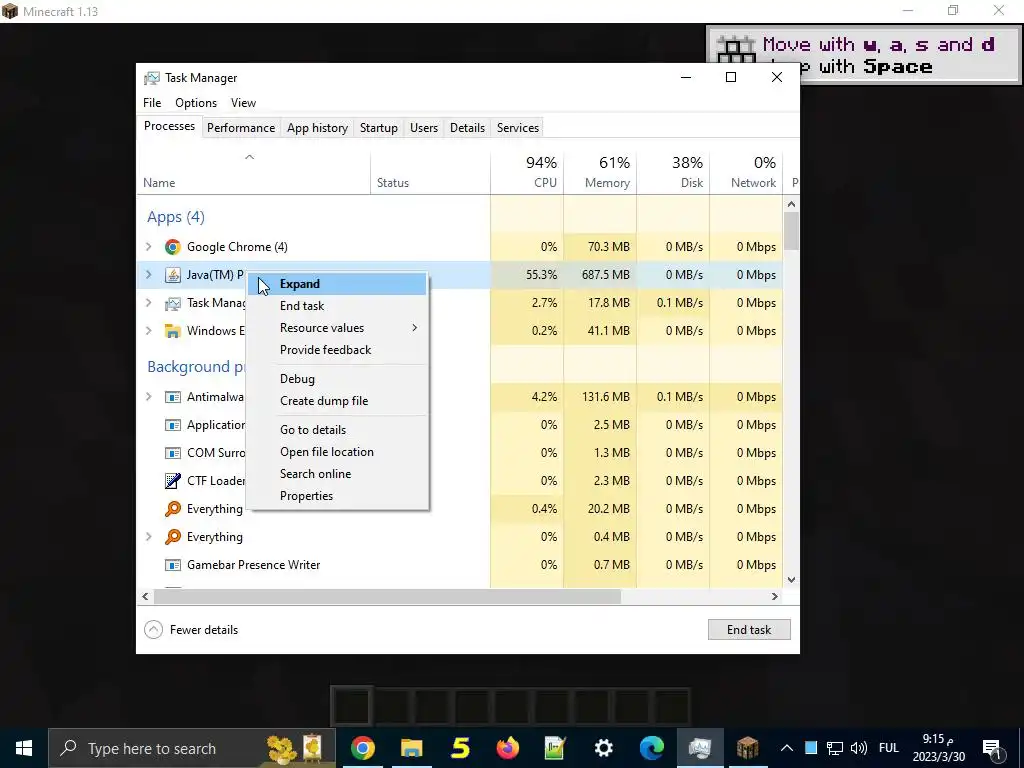1024x768 pixels.
Task: Choose Open file location
Action: coord(337,452)
